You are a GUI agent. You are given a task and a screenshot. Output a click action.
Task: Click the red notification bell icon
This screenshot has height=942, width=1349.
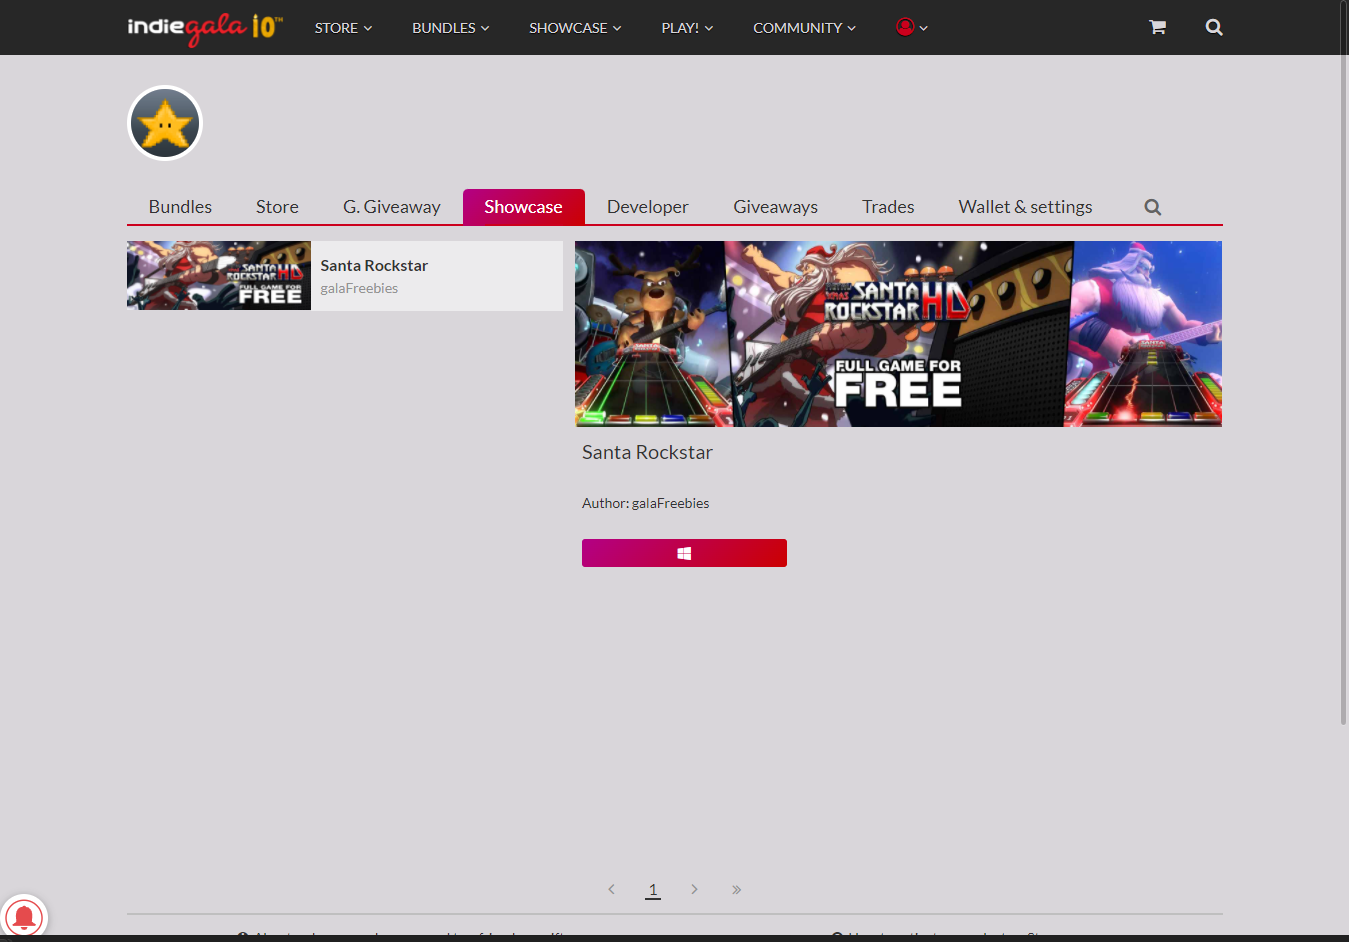[23, 916]
